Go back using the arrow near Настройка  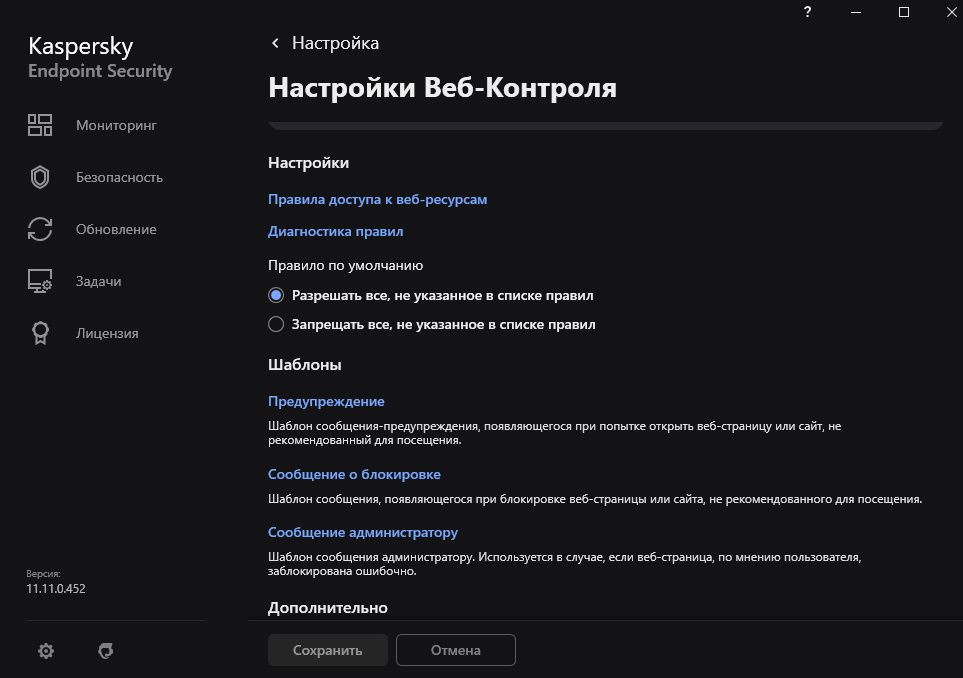pos(275,43)
